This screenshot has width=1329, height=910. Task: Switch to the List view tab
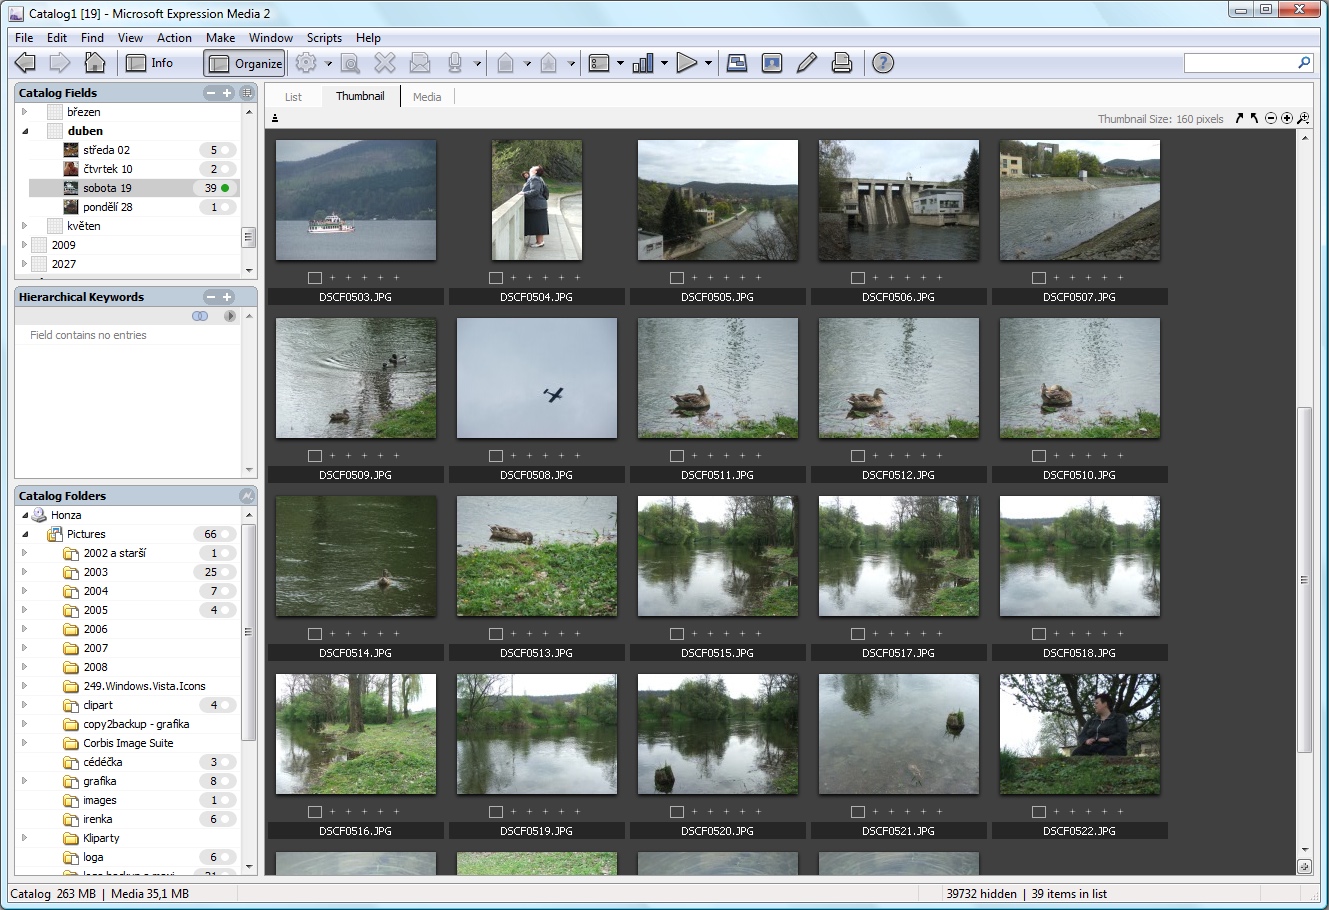click(293, 97)
